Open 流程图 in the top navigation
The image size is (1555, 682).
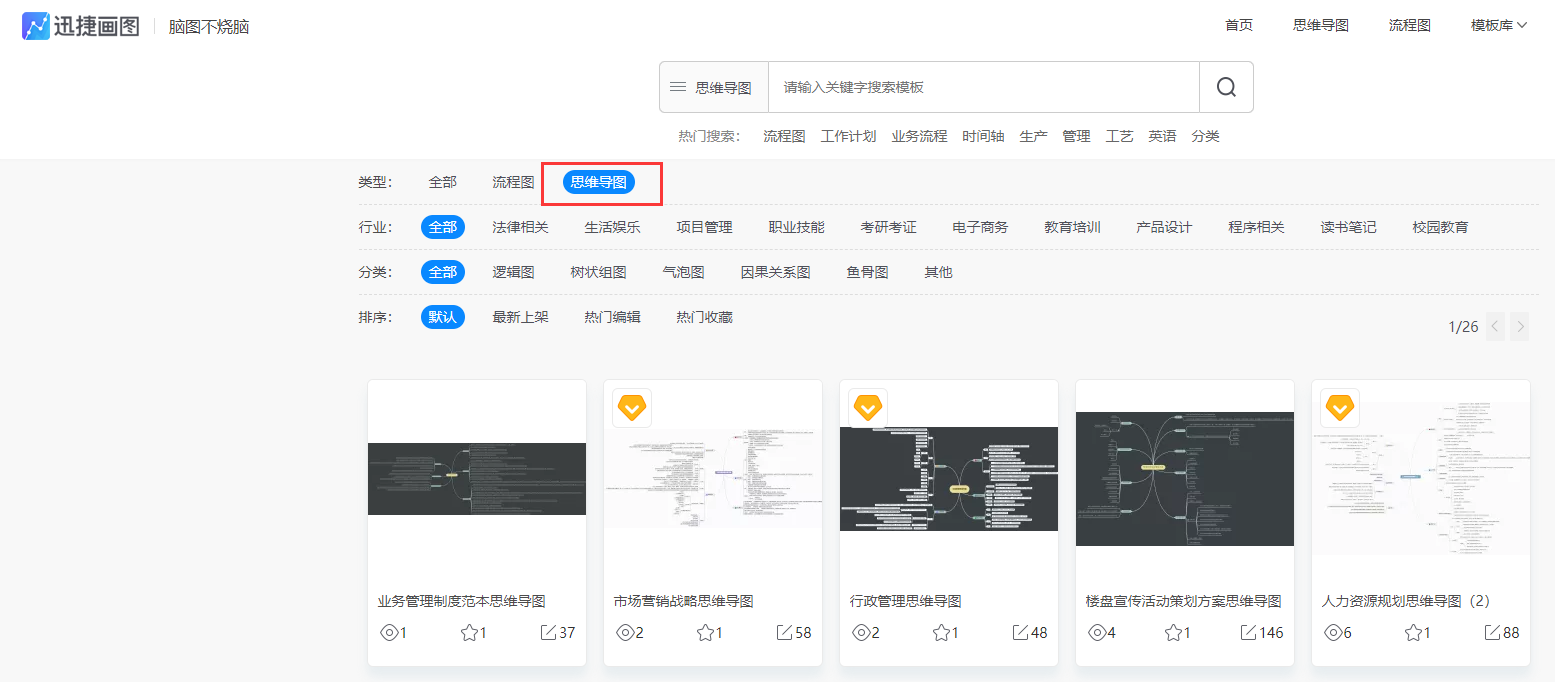(1410, 26)
